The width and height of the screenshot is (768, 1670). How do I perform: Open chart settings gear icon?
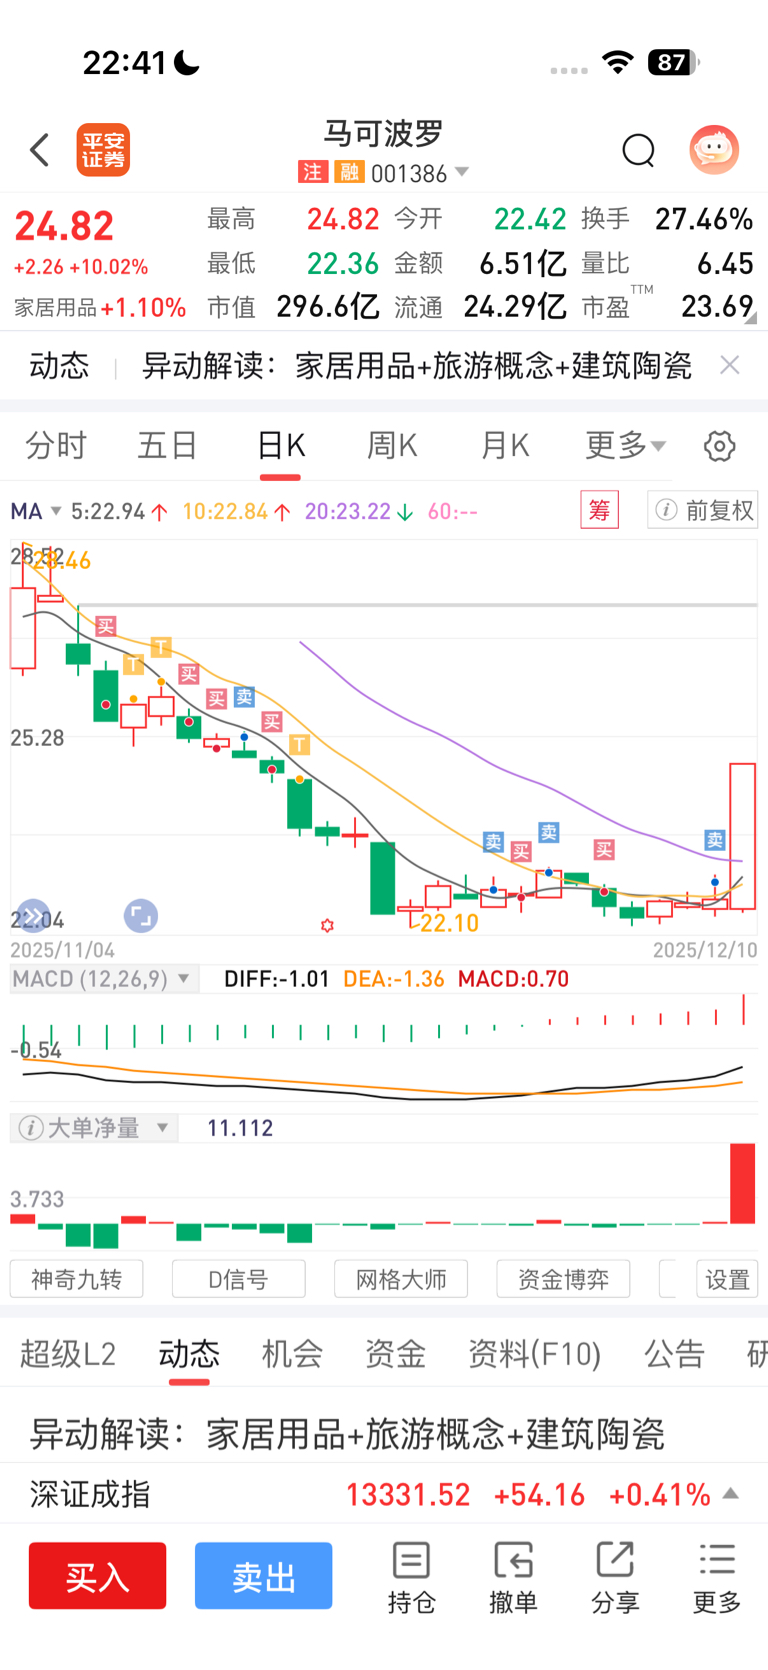pyautogui.click(x=719, y=446)
